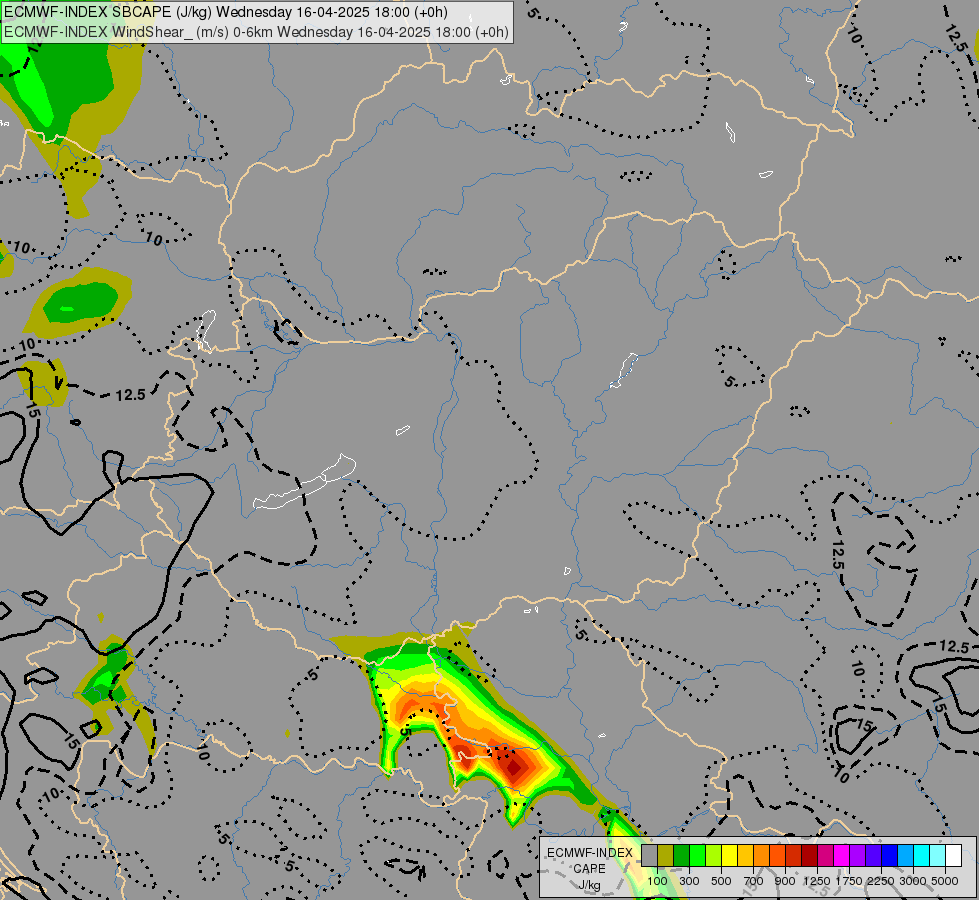Click the legend value 900
Image resolution: width=979 pixels, height=900 pixels.
pyautogui.click(x=785, y=881)
